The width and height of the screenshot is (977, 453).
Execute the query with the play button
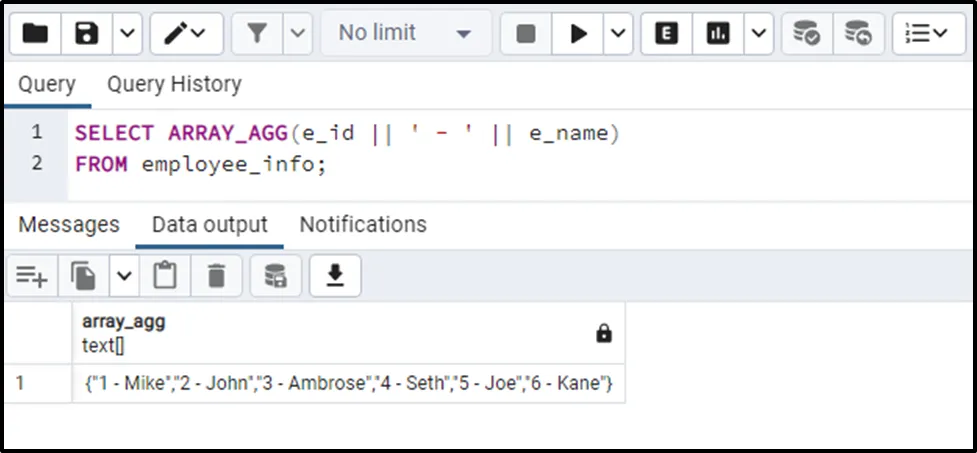pos(578,34)
